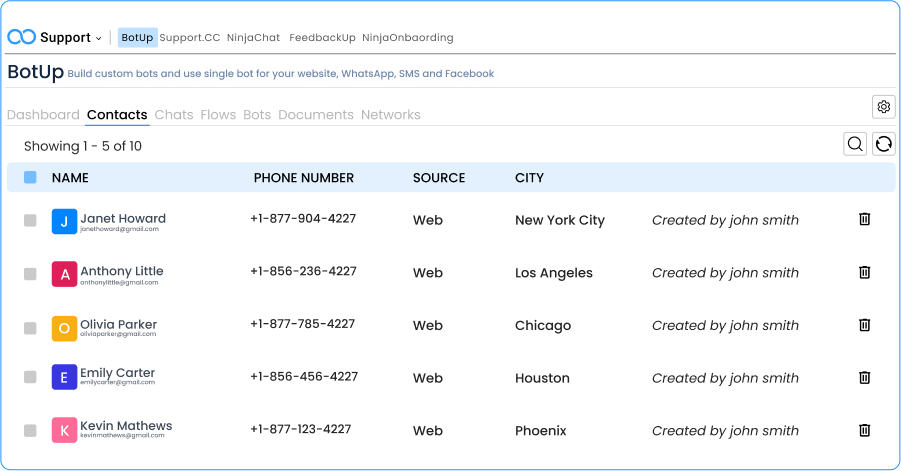Open Support.CC in top navigation
Viewport: 901px width, 471px height.
tap(190, 38)
